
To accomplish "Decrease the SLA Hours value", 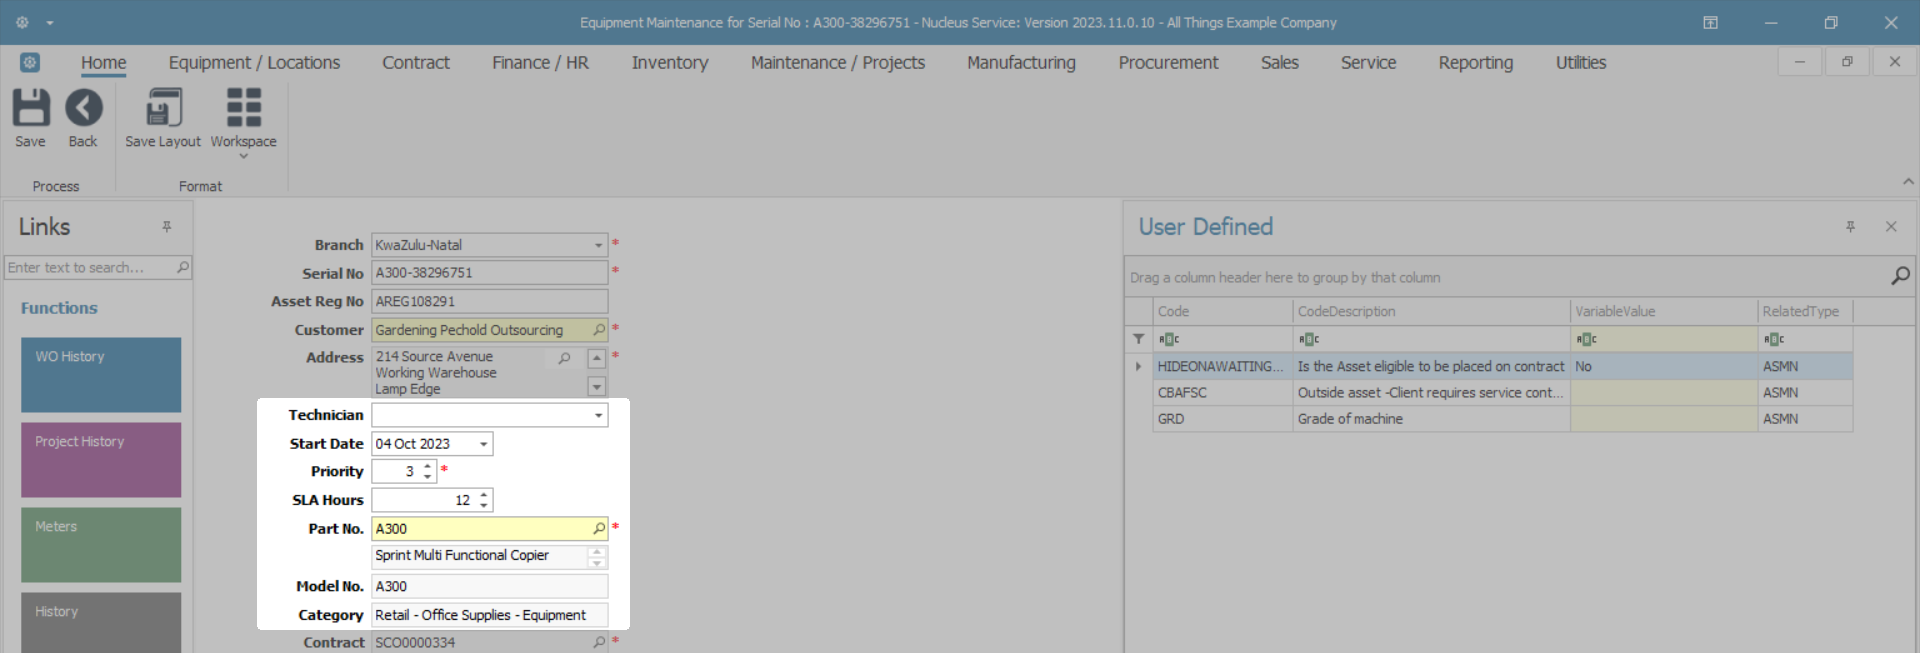I will (484, 504).
